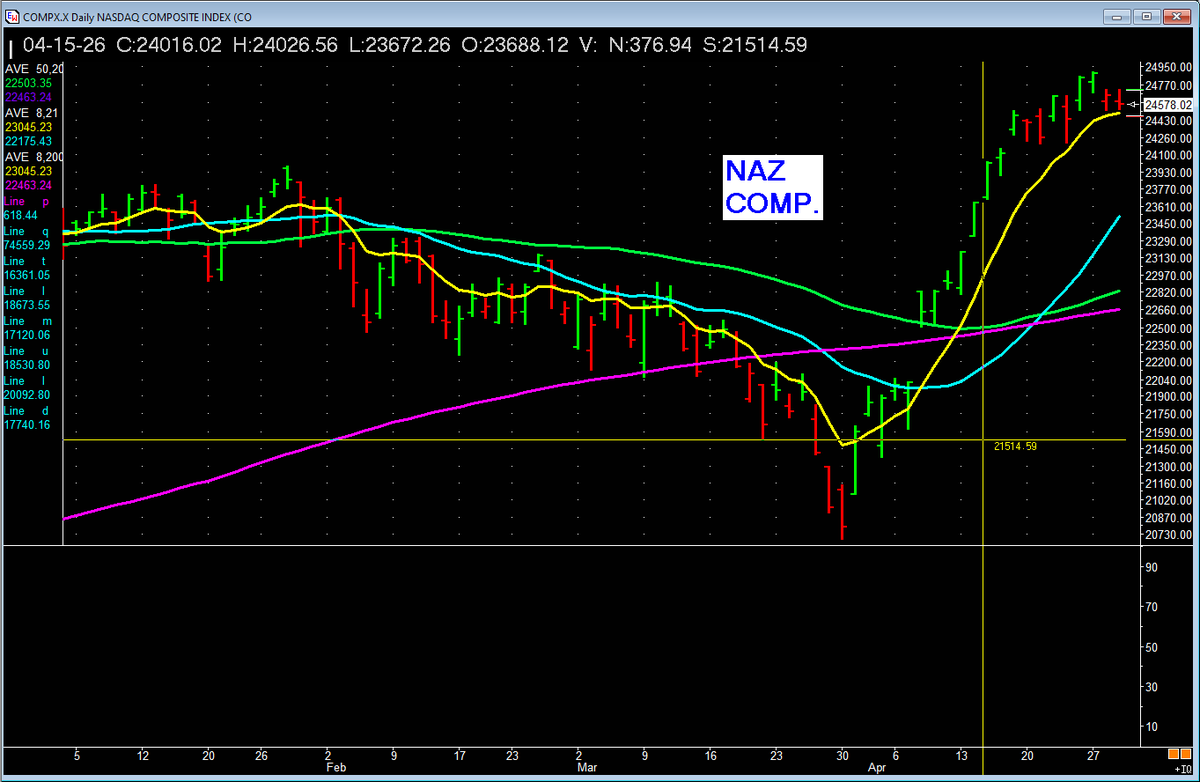The width and height of the screenshot is (1200, 782).
Task: Select the Line p study label
Action: point(27,201)
